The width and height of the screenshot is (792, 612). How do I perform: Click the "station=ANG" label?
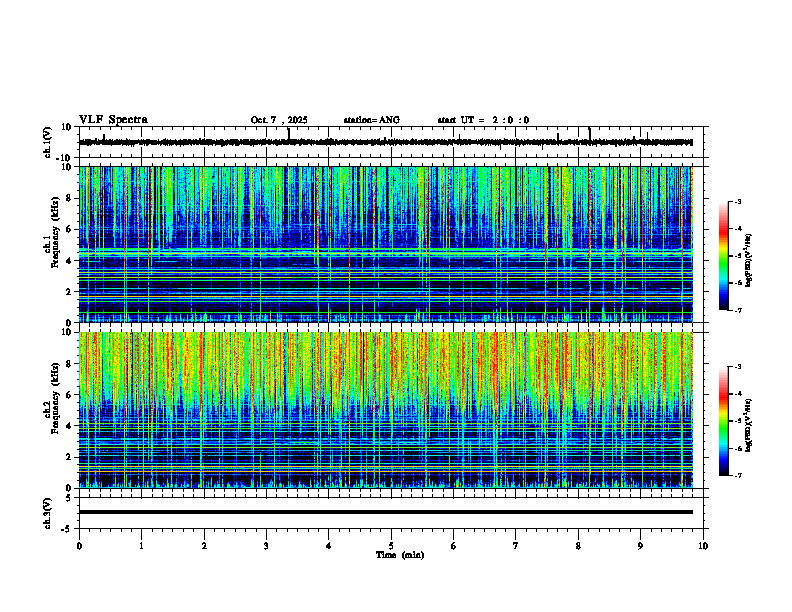372,120
